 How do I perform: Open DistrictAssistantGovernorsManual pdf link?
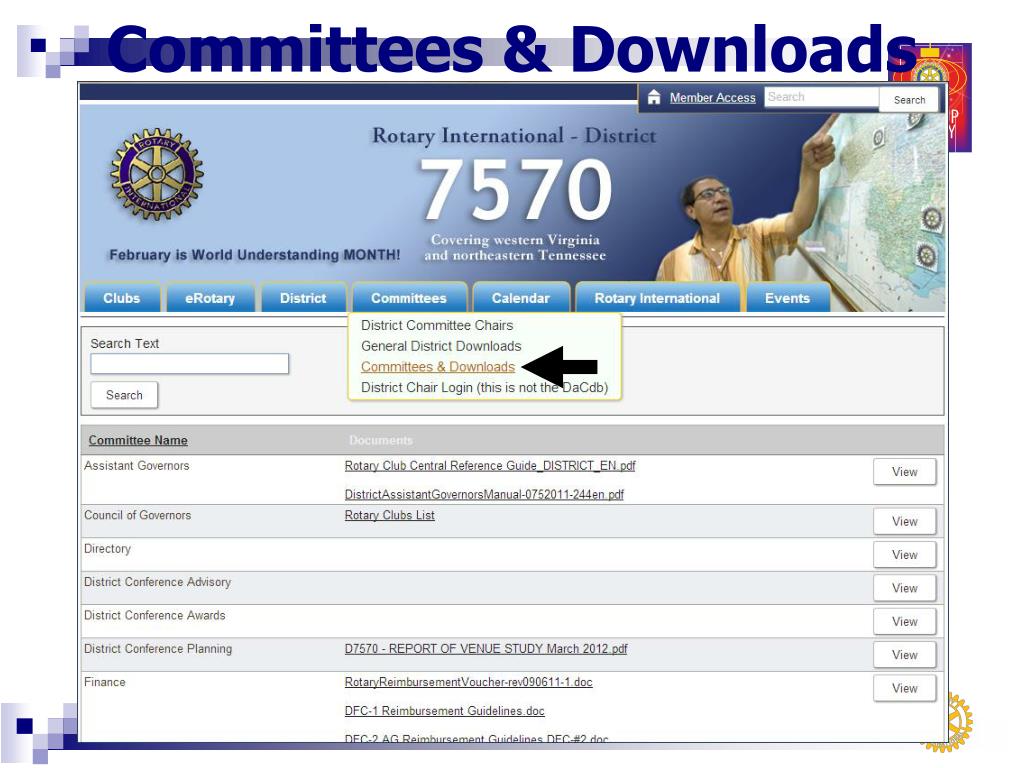click(x=484, y=494)
